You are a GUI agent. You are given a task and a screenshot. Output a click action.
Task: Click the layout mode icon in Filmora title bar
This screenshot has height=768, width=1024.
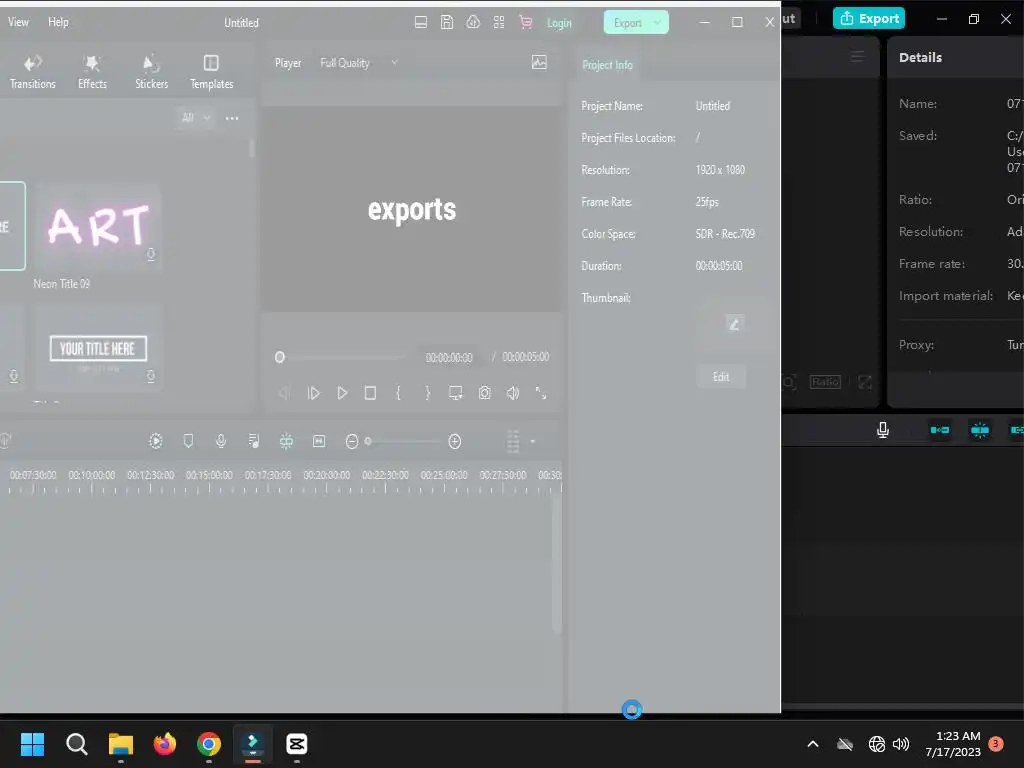point(421,22)
